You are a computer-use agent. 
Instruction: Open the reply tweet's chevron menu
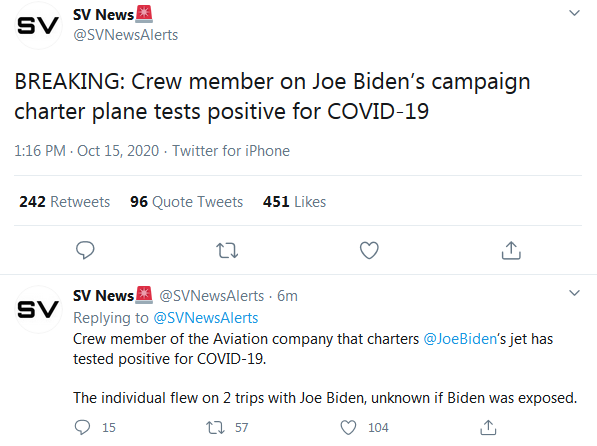(x=574, y=293)
